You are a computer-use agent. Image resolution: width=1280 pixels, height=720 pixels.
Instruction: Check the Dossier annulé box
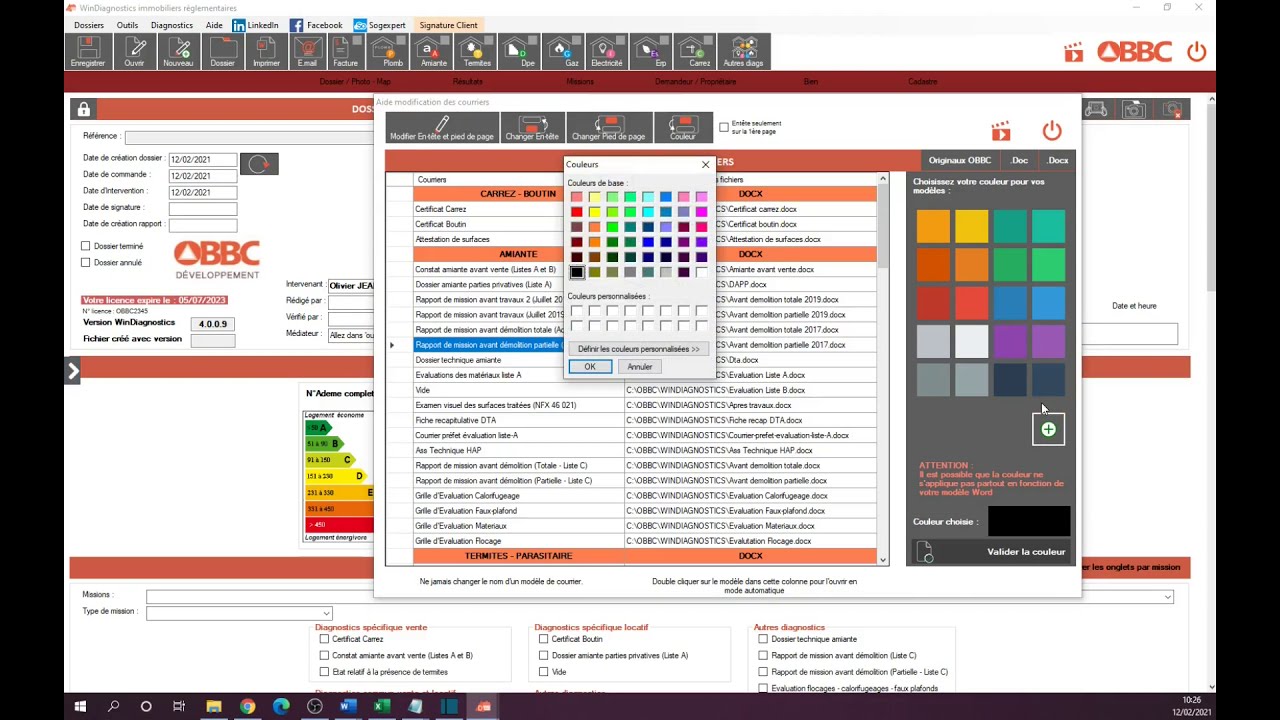[86, 262]
